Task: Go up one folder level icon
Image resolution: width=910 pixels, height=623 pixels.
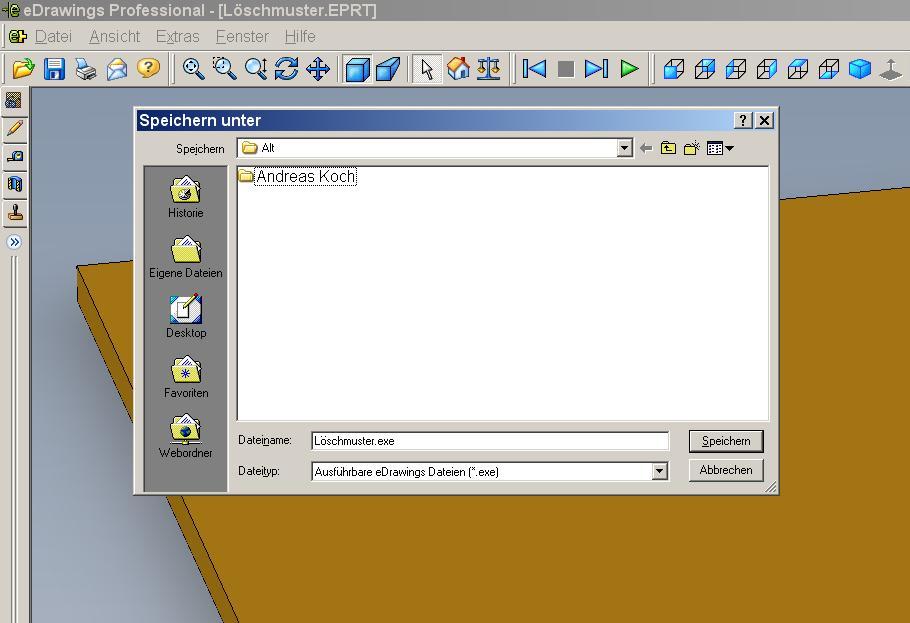Action: pyautogui.click(x=668, y=148)
